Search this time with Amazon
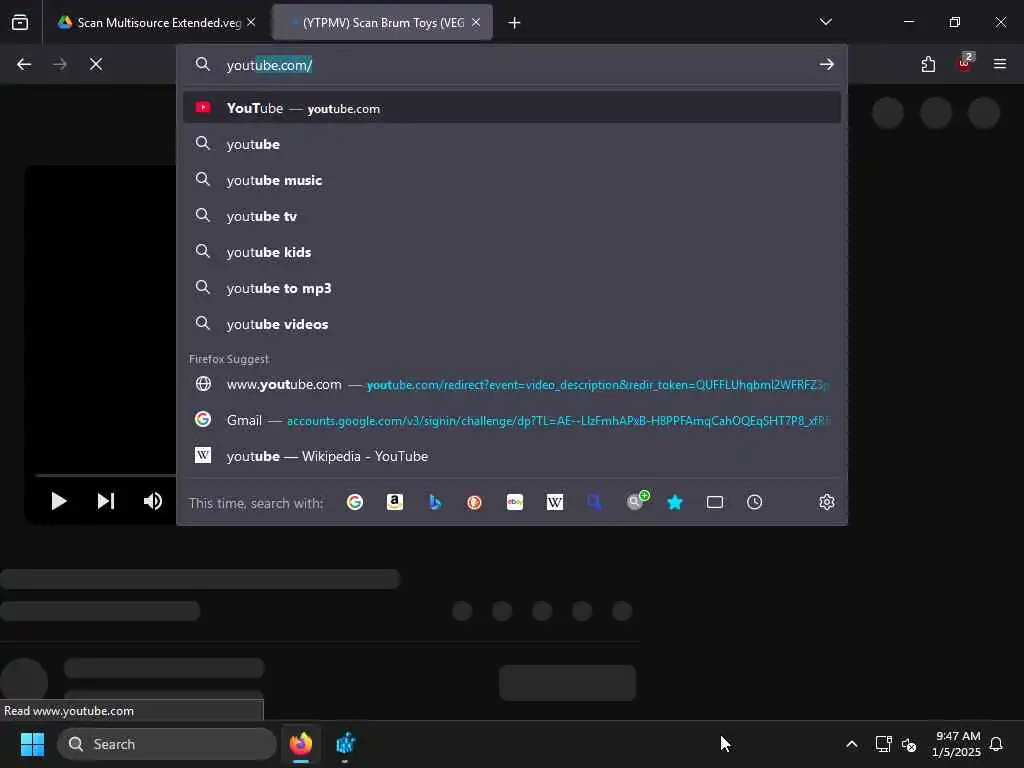Viewport: 1024px width, 768px height. click(394, 502)
